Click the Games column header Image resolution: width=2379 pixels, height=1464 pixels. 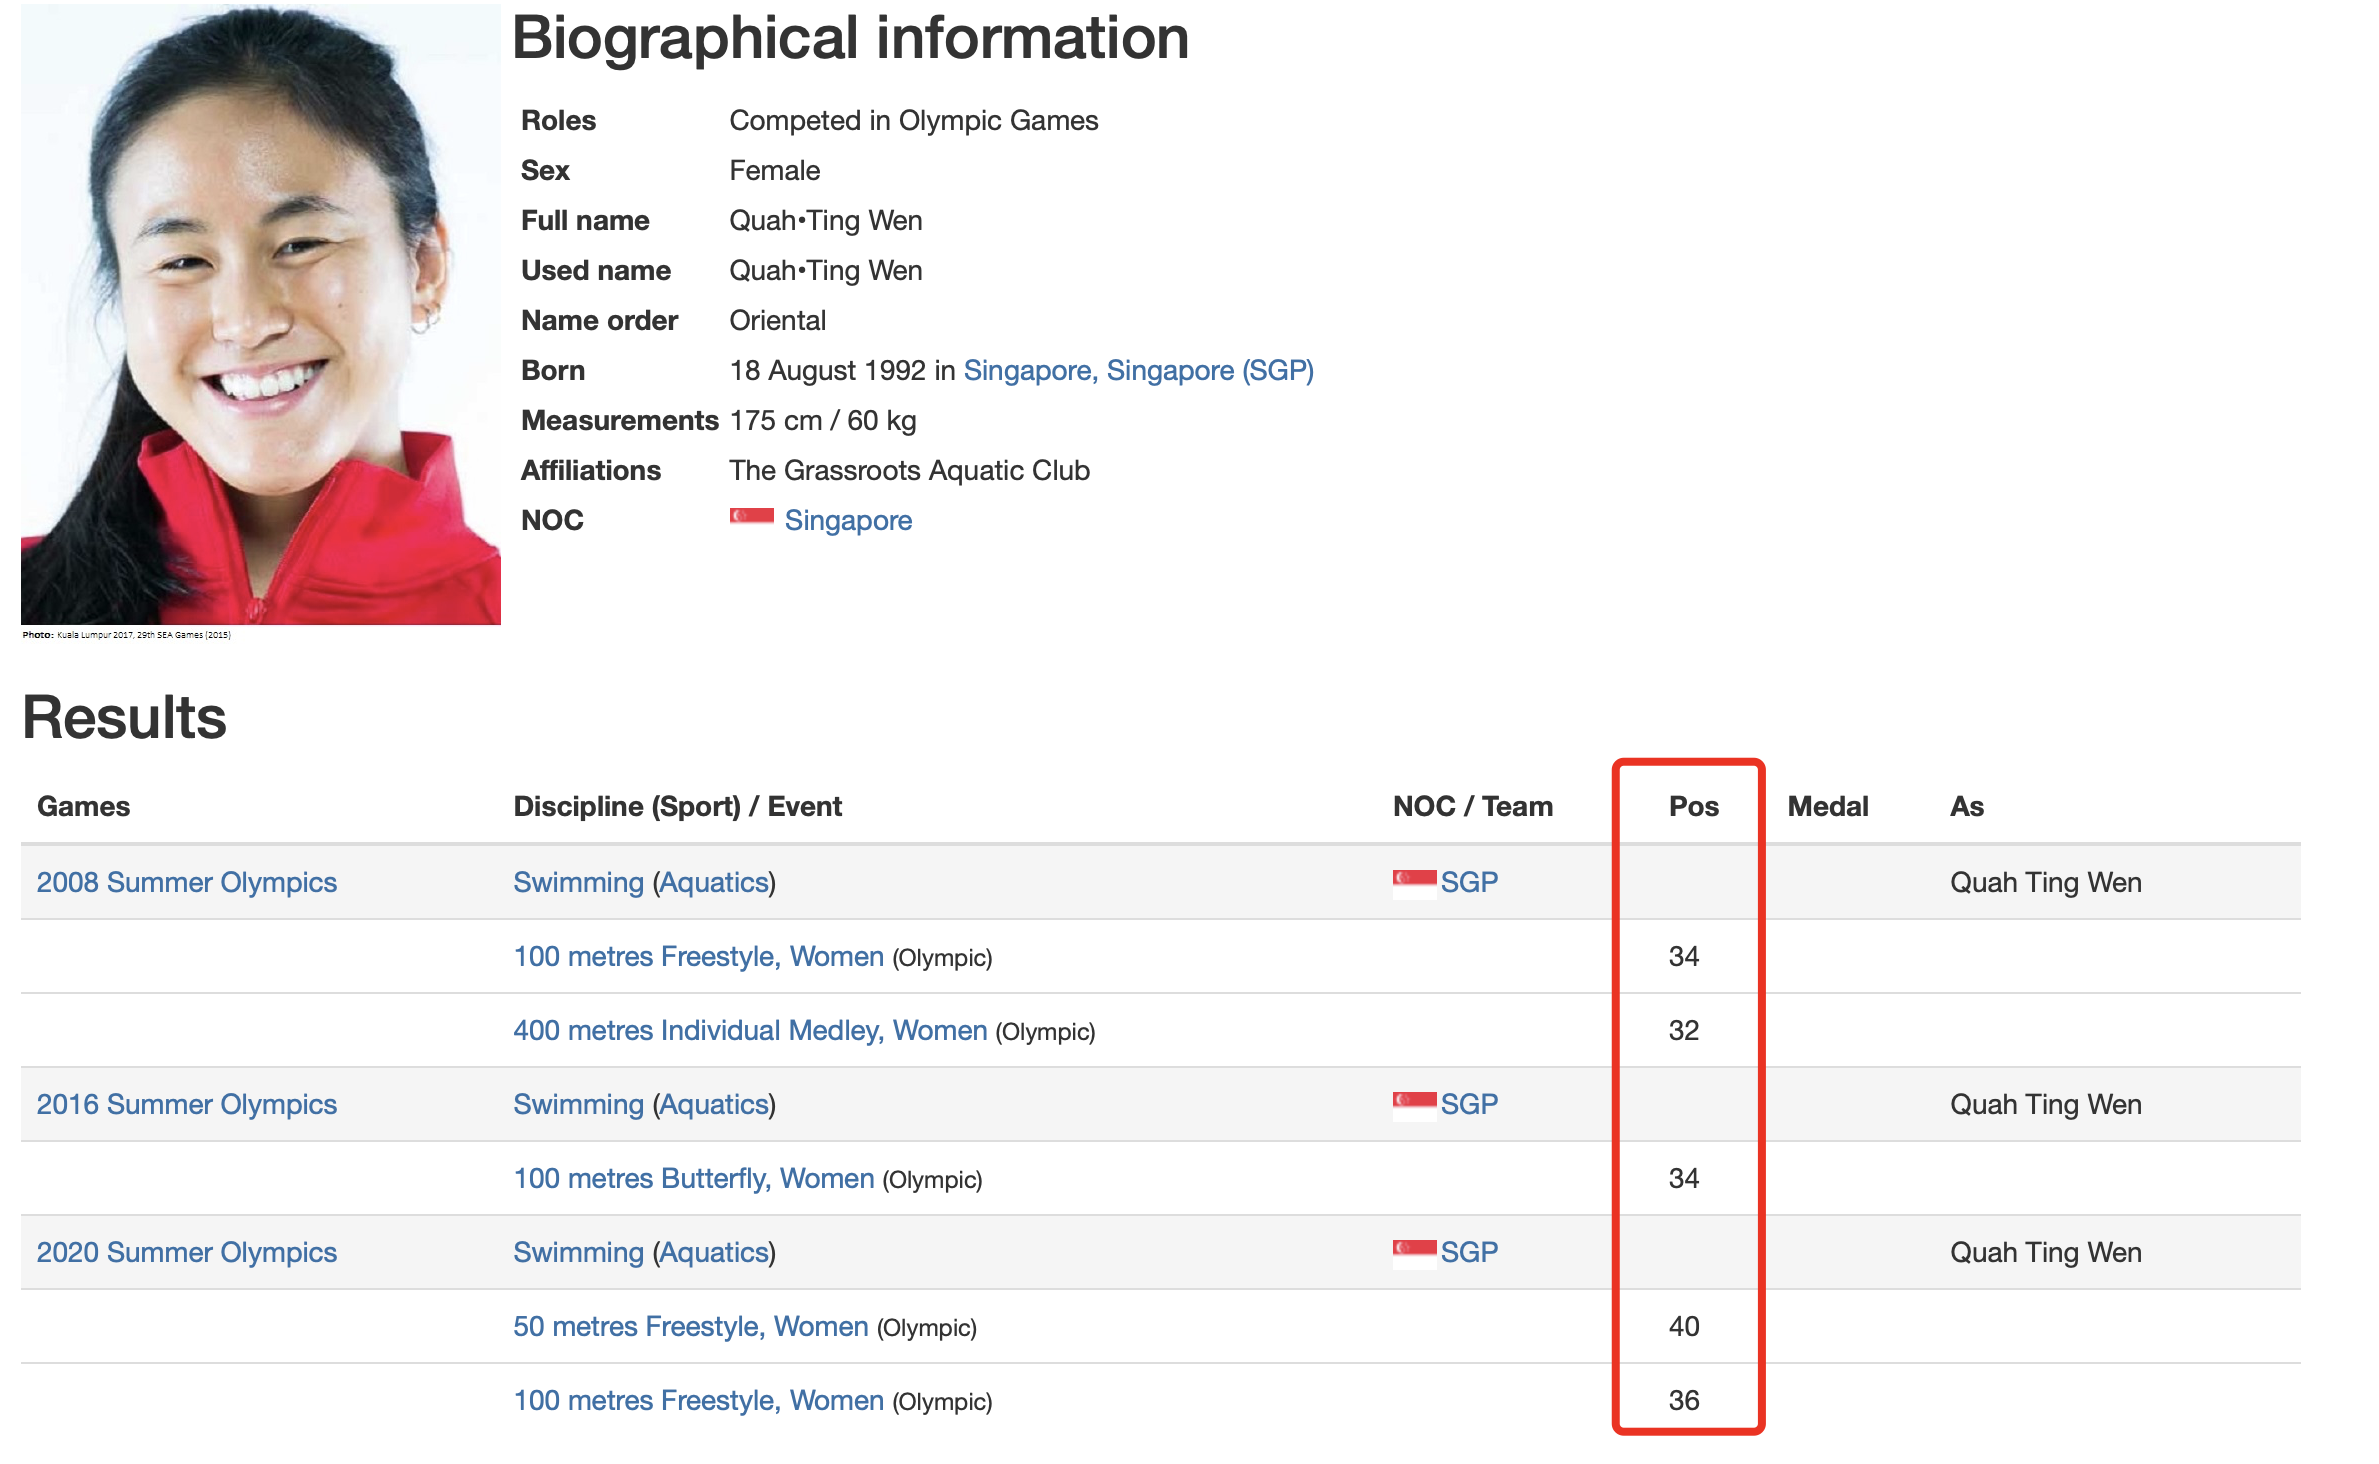84,807
